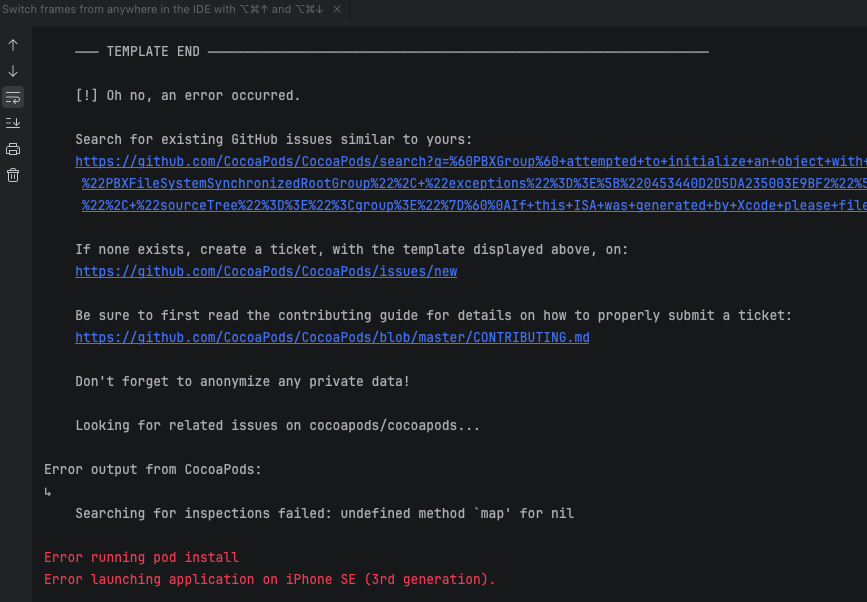Screen dimensions: 867x602
Task: Click the fold arrow below Error output from CocoaPods
Action: [48, 491]
